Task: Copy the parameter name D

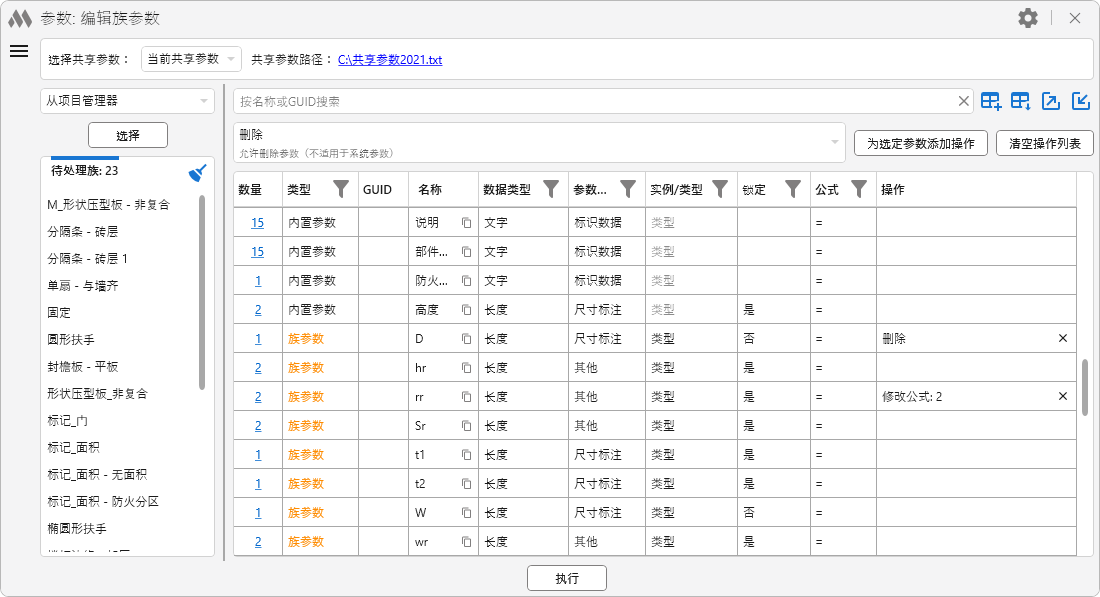Action: 466,339
